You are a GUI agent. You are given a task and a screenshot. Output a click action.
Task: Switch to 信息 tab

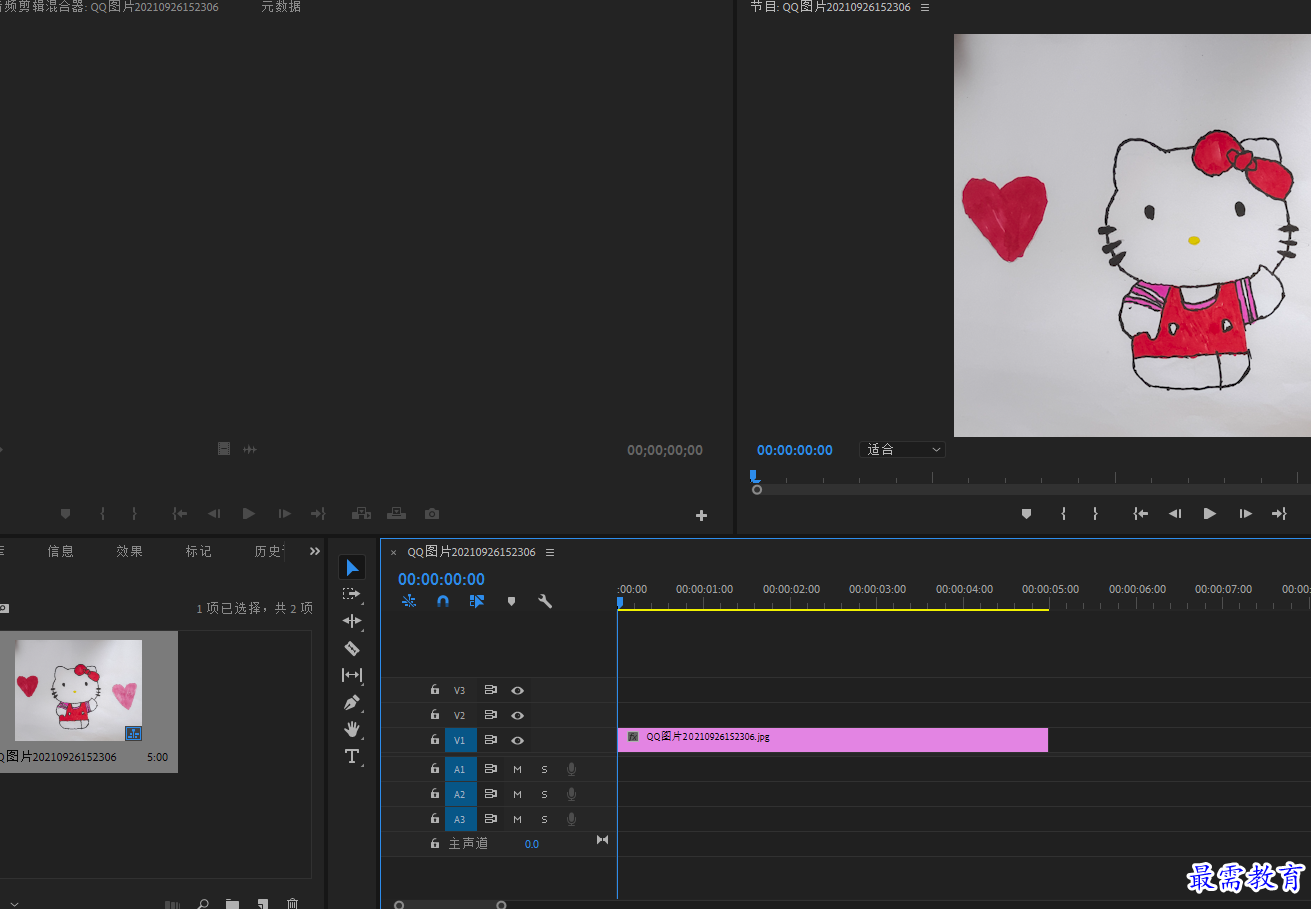pyautogui.click(x=61, y=551)
